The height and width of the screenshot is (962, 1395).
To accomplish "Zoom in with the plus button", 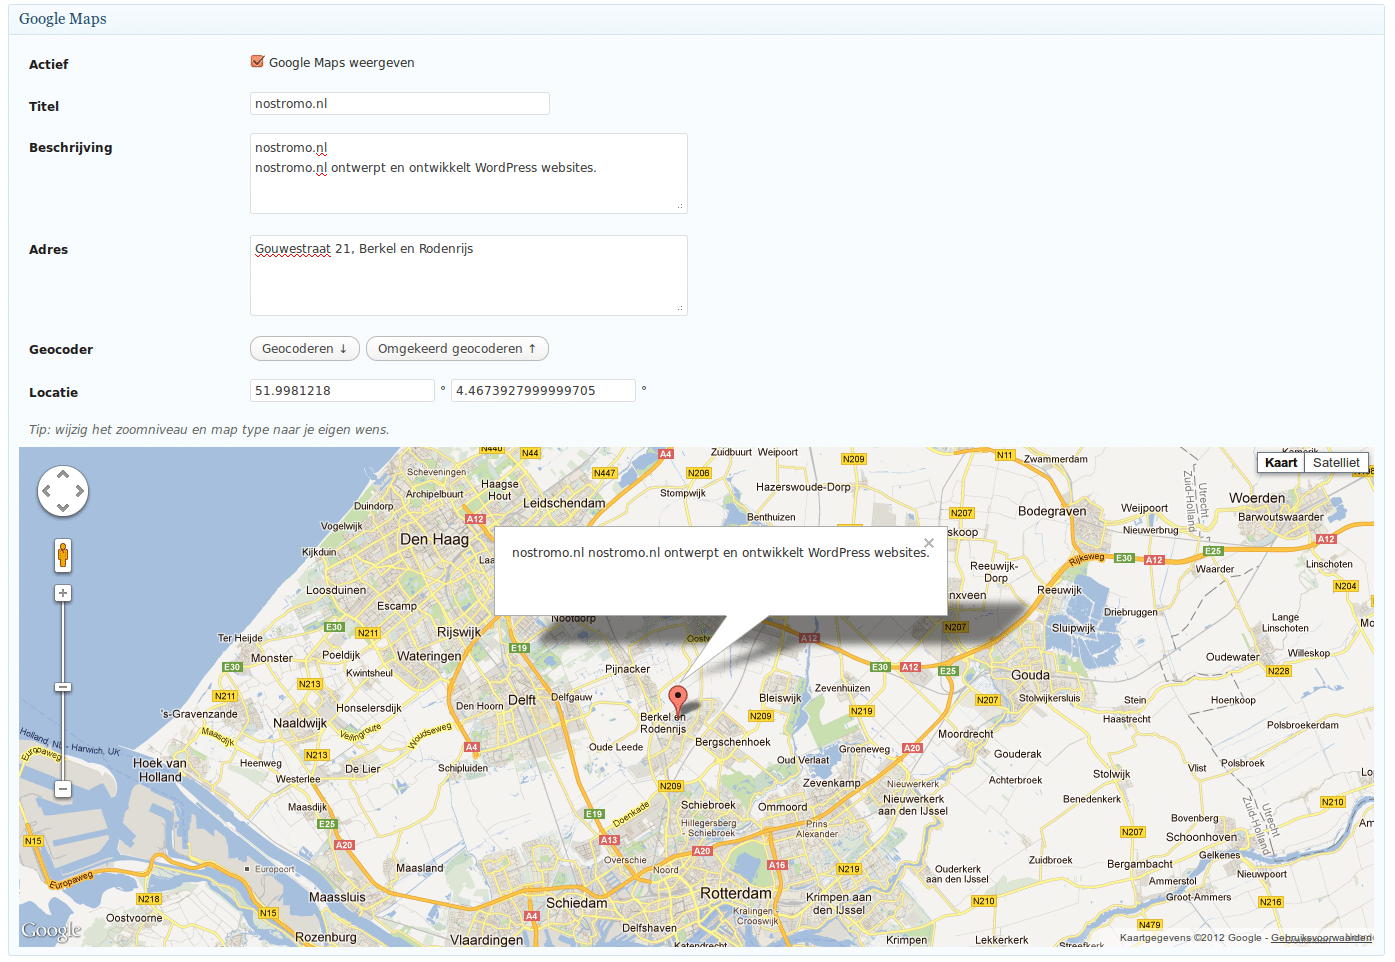I will tap(63, 593).
